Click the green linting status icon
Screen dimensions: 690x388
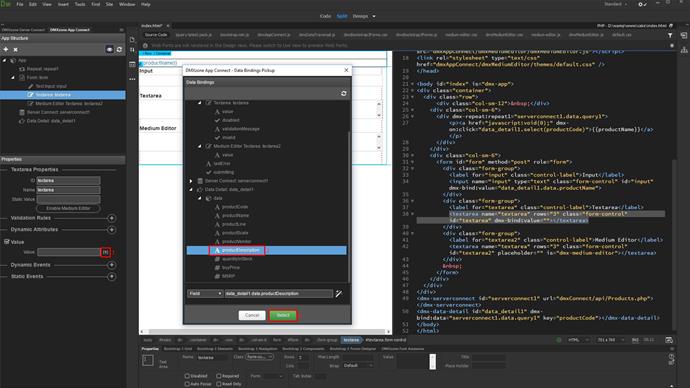tap(559, 340)
